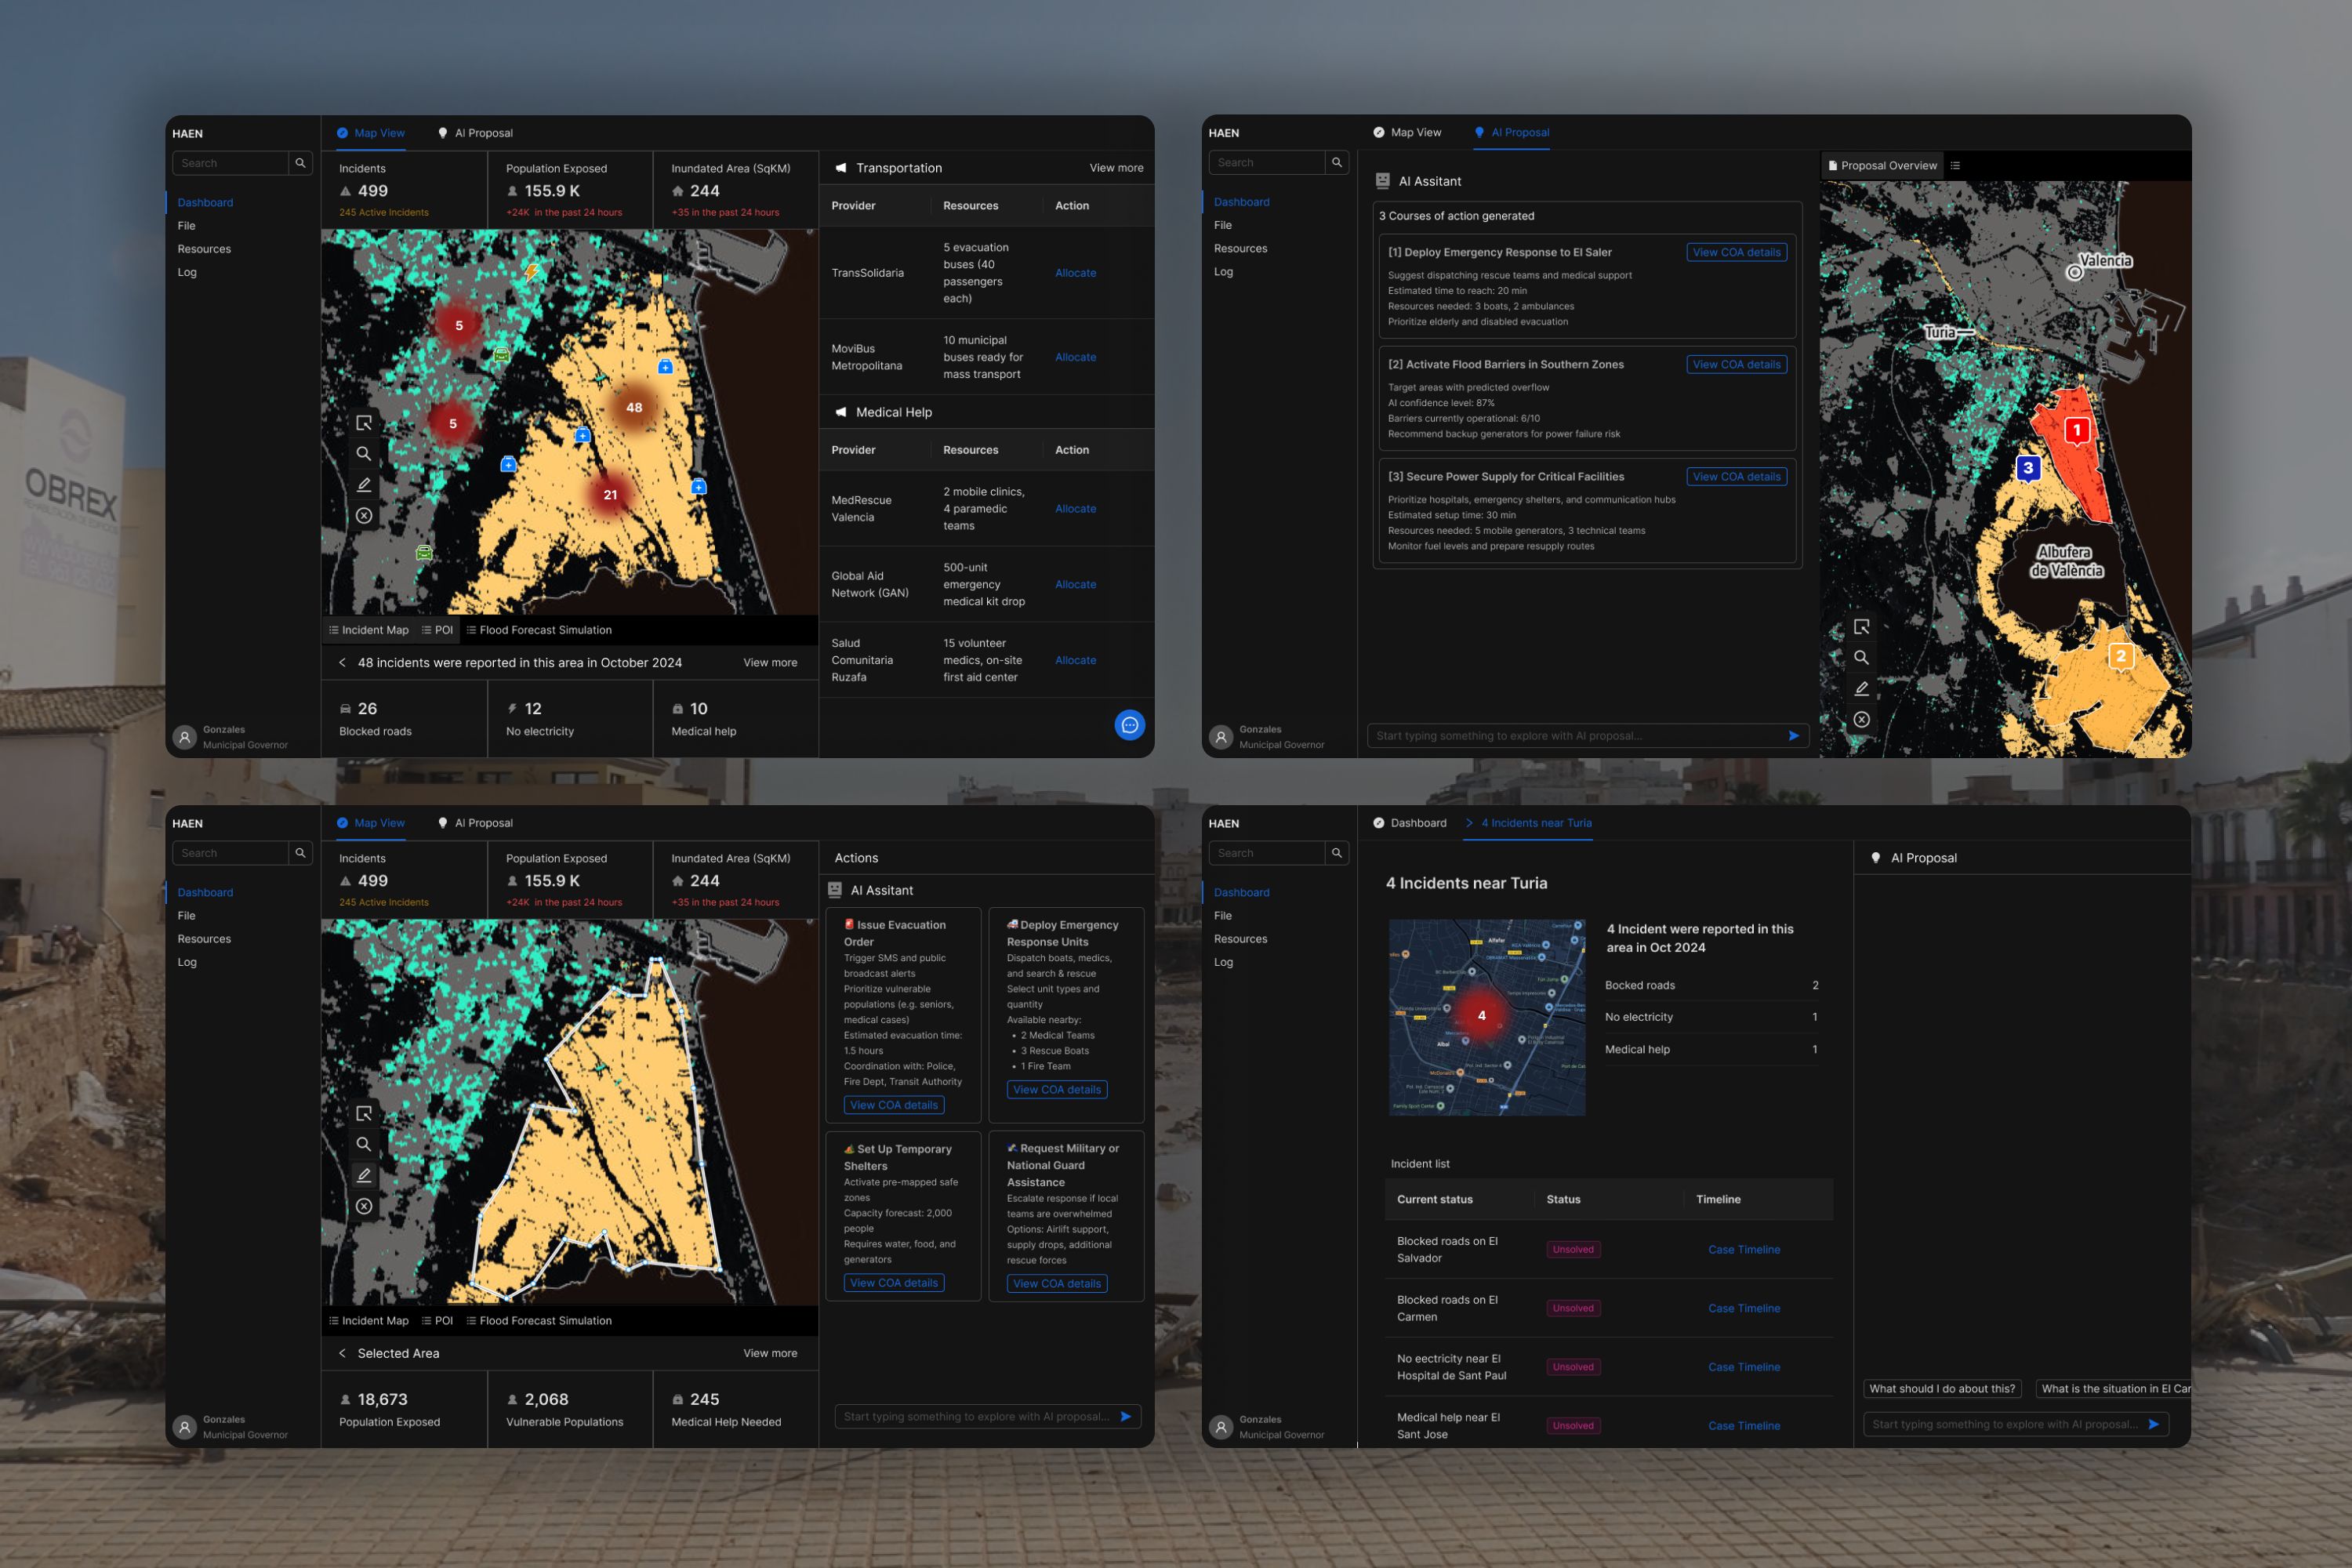Click the 48 incidents hotspot on map

pyautogui.click(x=634, y=408)
